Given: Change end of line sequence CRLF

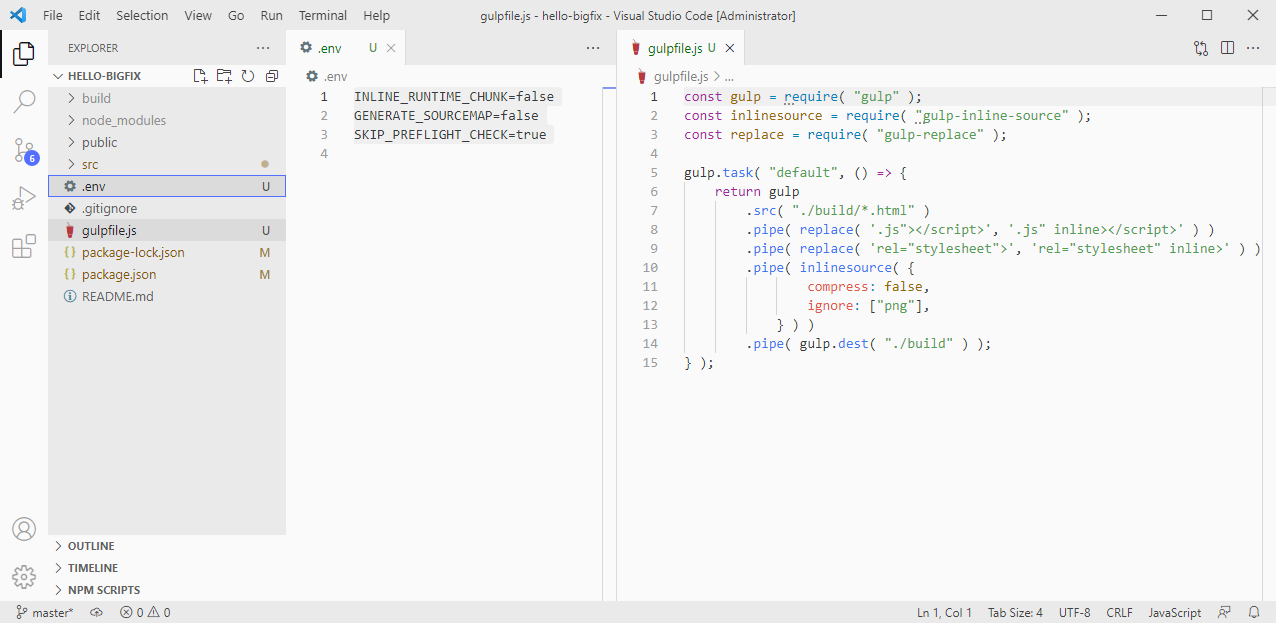Looking at the screenshot, I should (1119, 612).
